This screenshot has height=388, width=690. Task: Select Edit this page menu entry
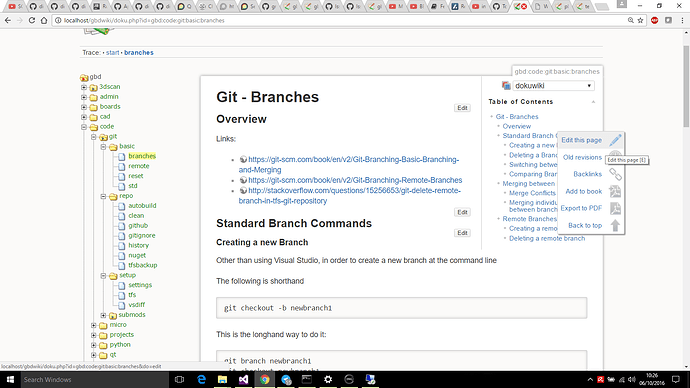click(x=581, y=140)
